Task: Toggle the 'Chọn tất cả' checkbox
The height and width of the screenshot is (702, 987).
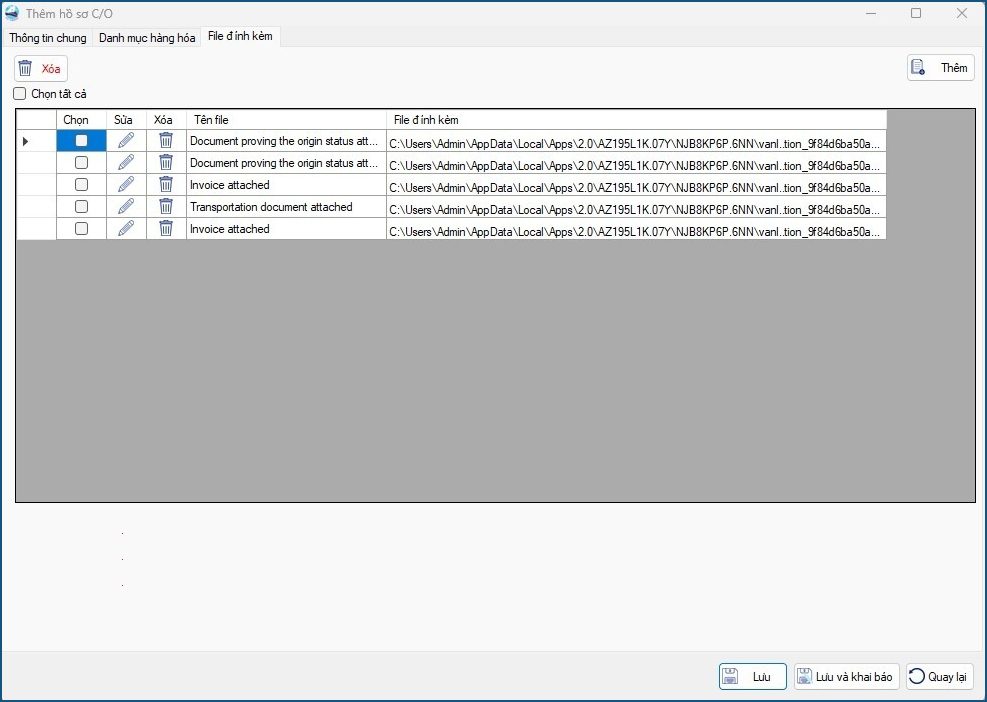Action: [20, 94]
